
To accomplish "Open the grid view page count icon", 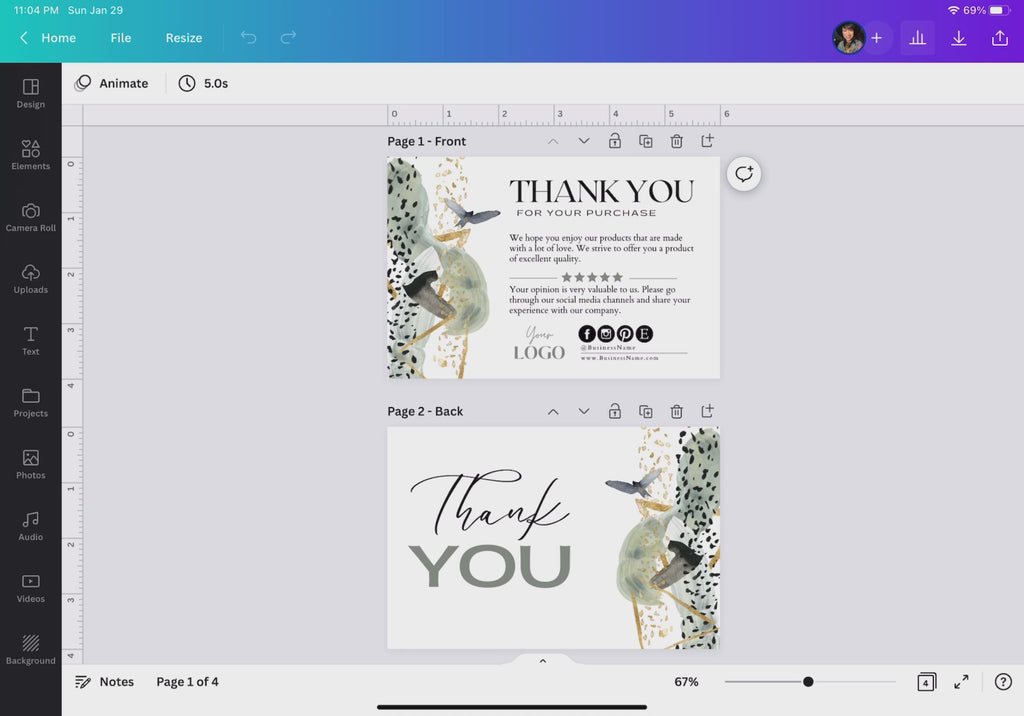I will (x=926, y=681).
